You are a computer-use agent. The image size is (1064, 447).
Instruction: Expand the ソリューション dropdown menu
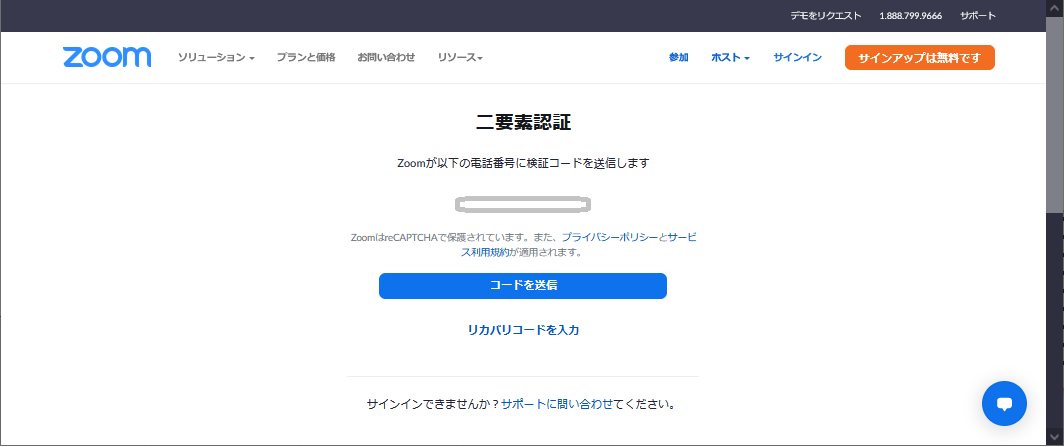(x=216, y=58)
